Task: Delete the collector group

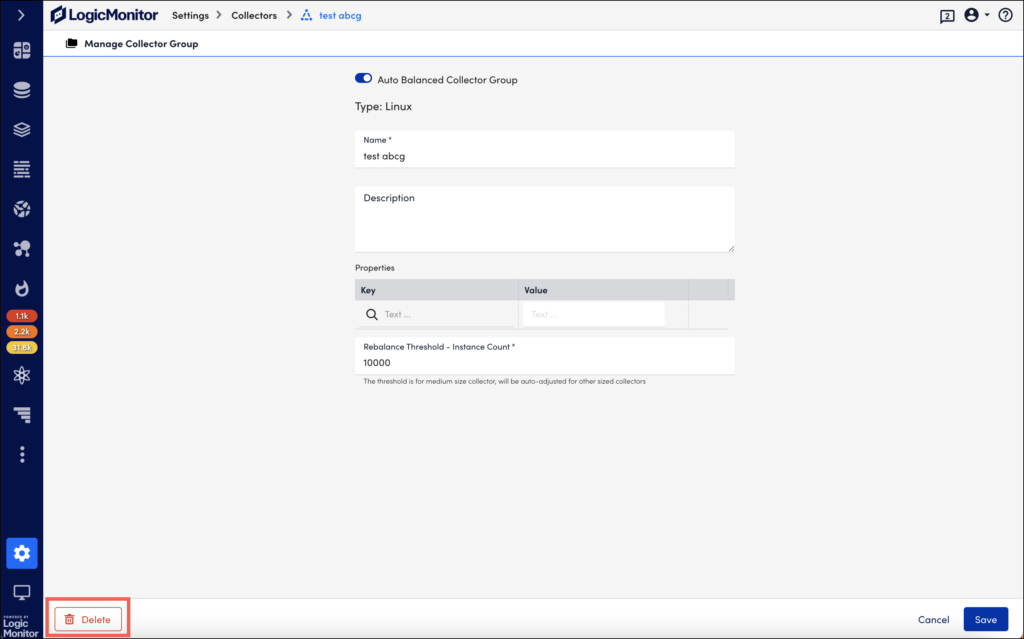Action: [x=88, y=618]
